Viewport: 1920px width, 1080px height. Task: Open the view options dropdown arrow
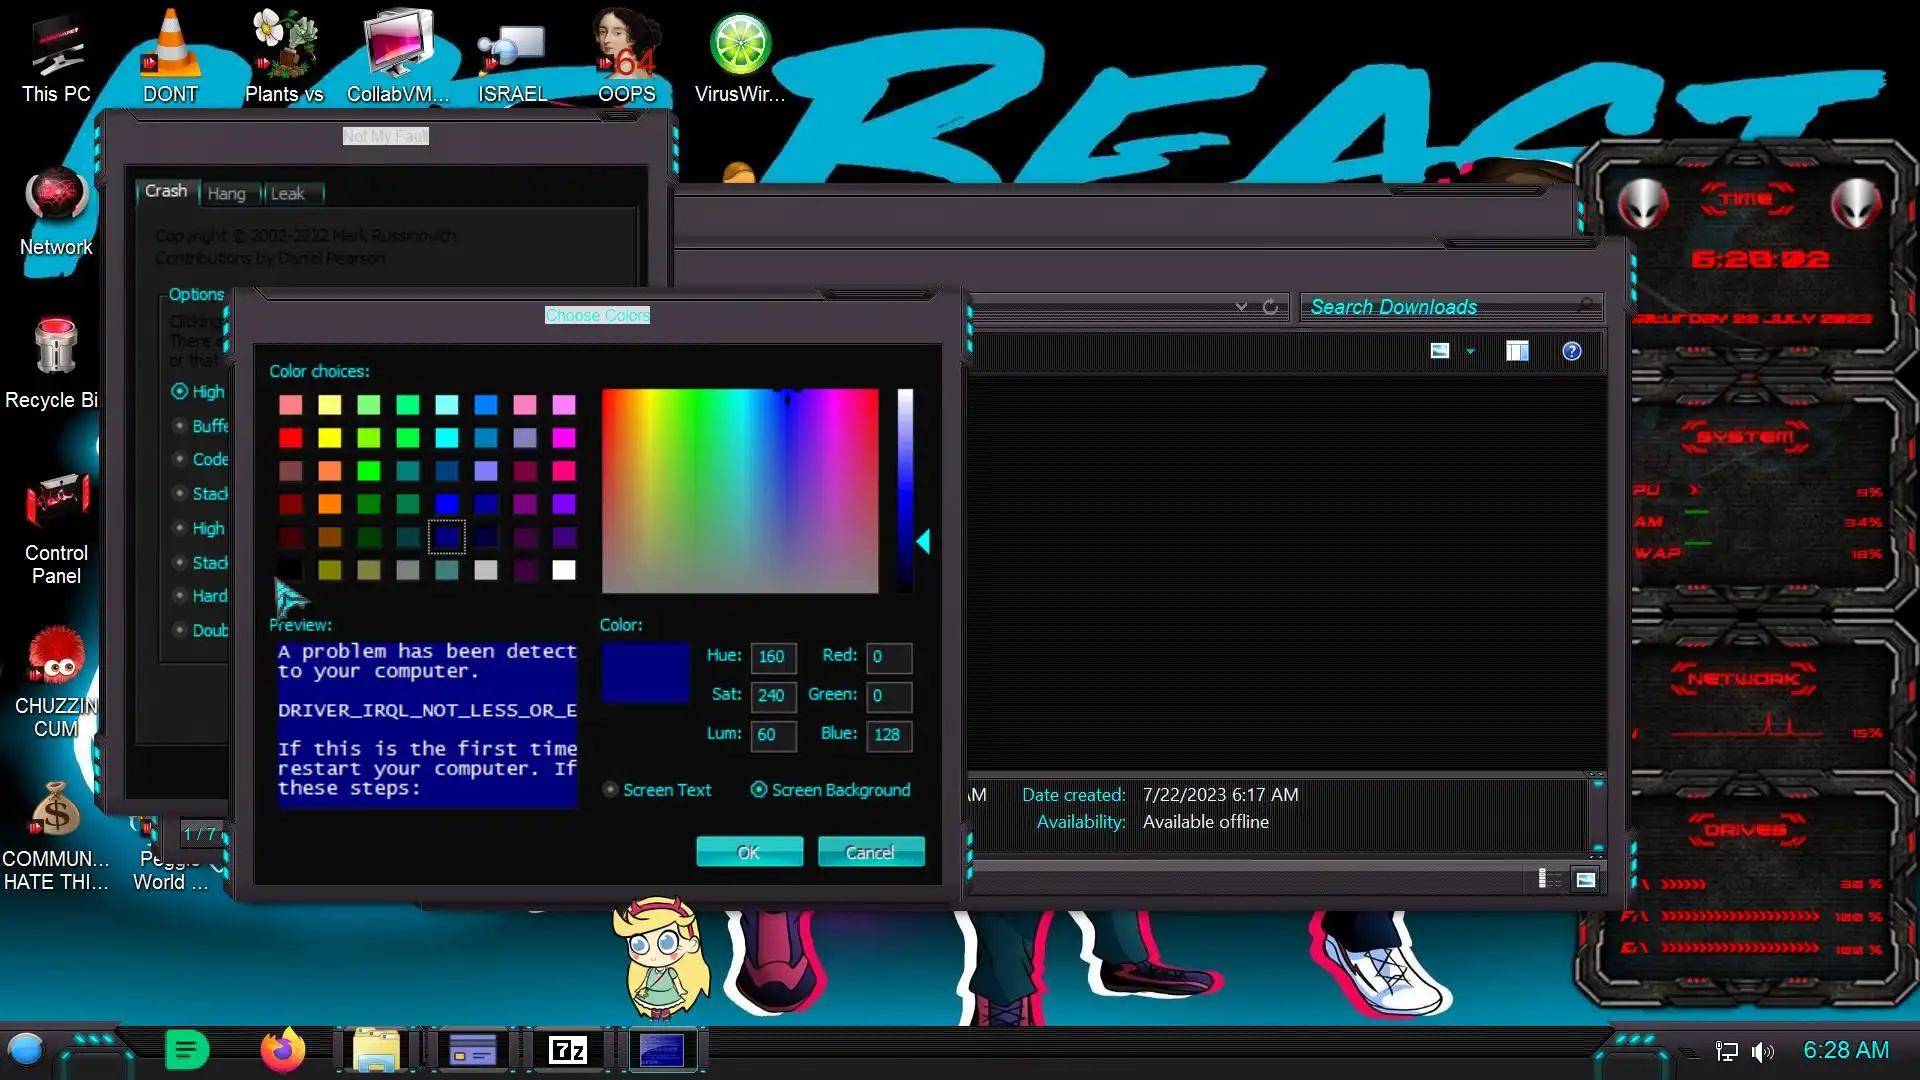pyautogui.click(x=1470, y=351)
